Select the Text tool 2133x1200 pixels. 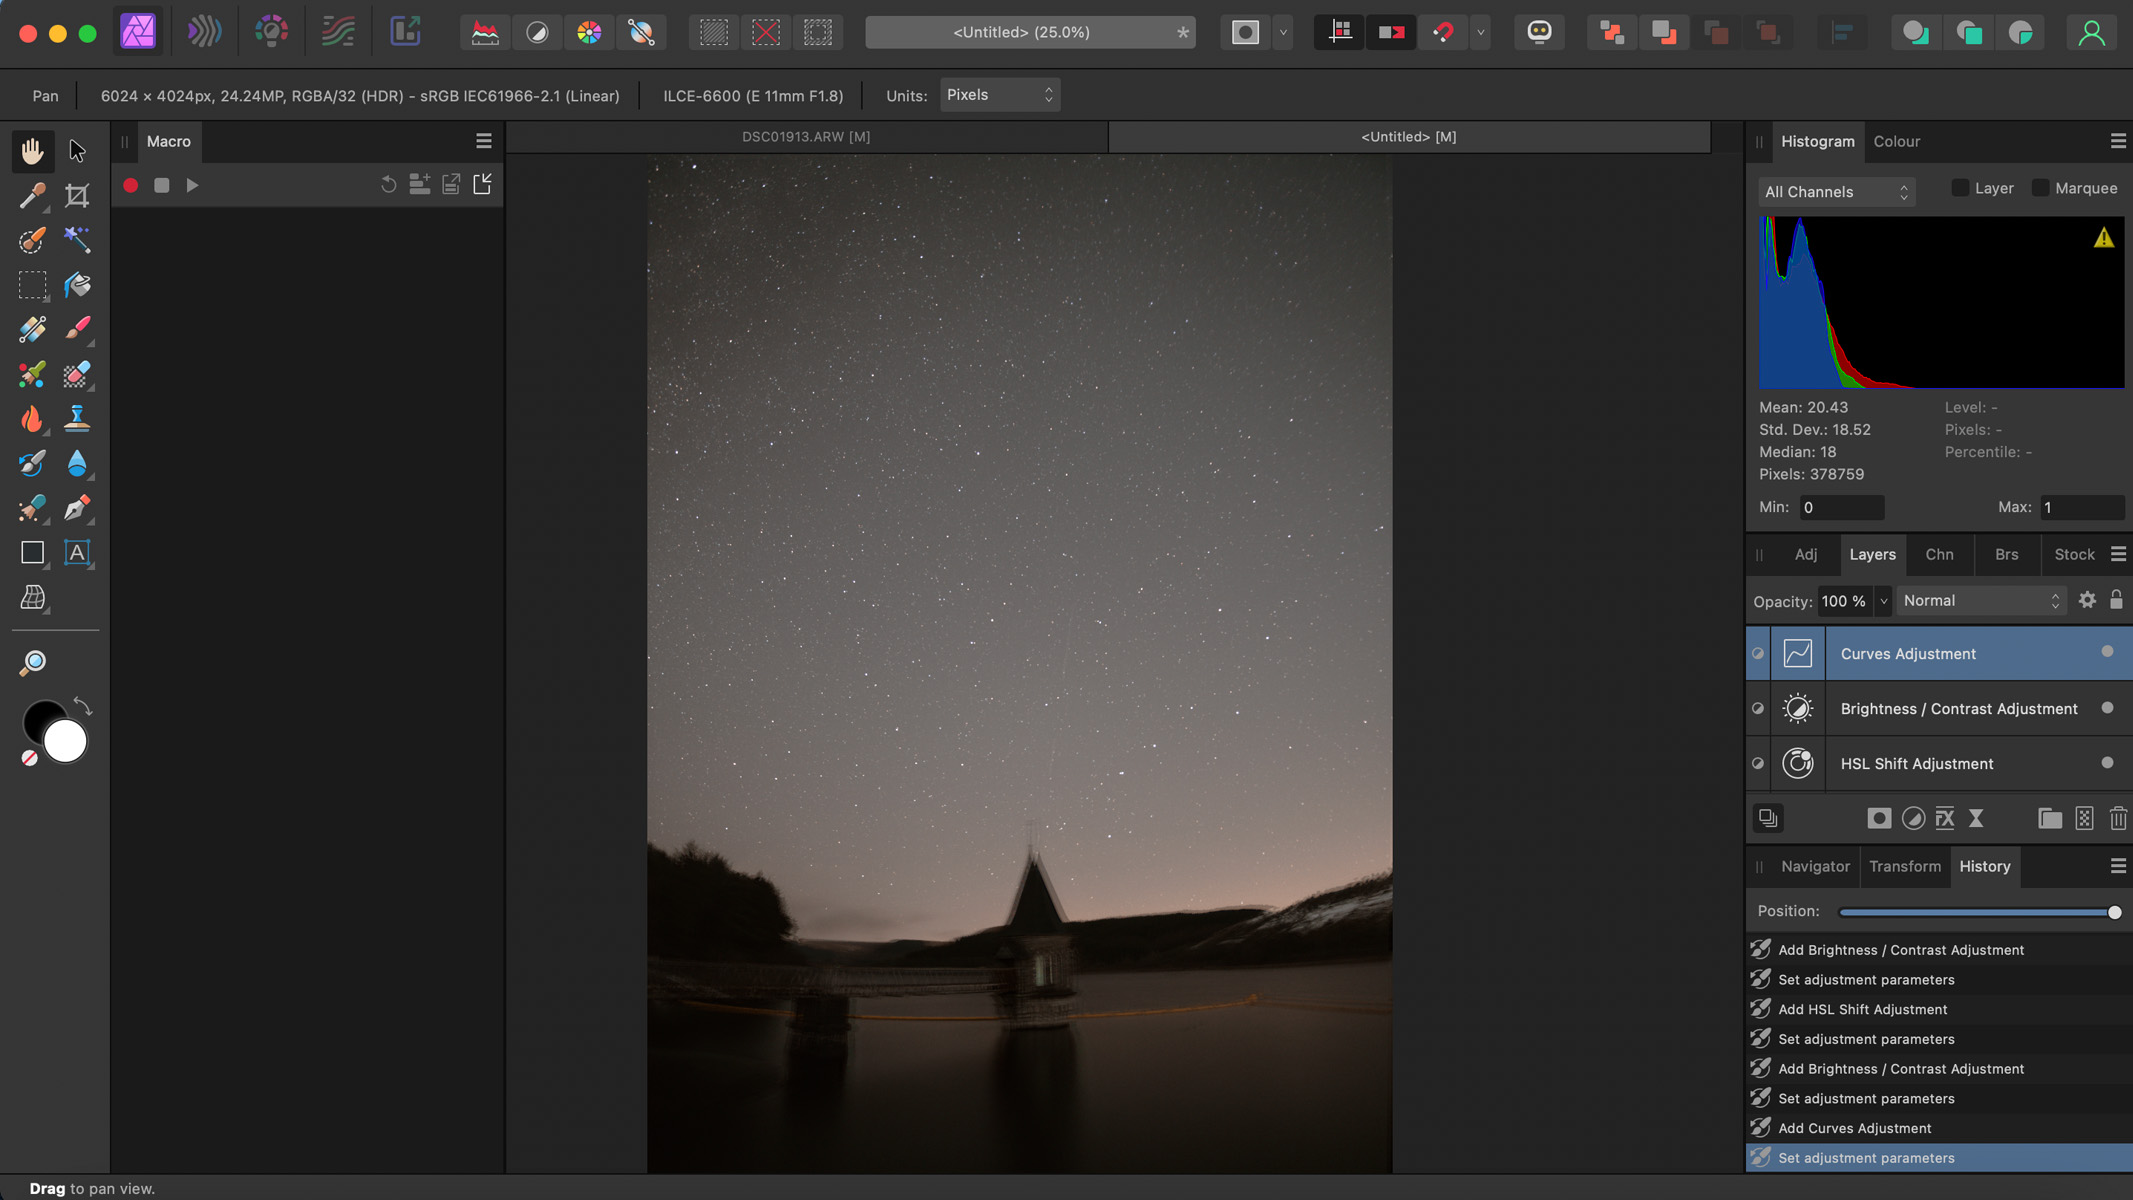point(78,552)
